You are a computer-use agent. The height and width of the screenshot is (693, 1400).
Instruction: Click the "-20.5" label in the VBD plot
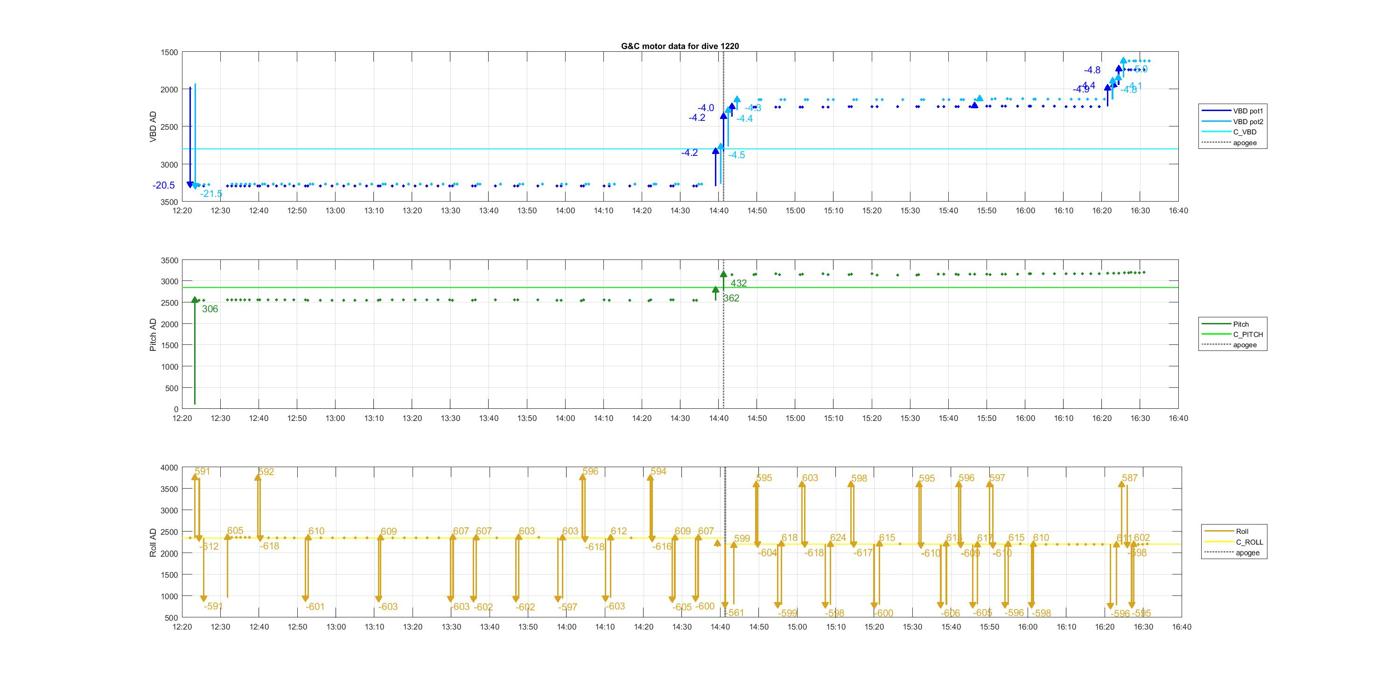point(164,185)
